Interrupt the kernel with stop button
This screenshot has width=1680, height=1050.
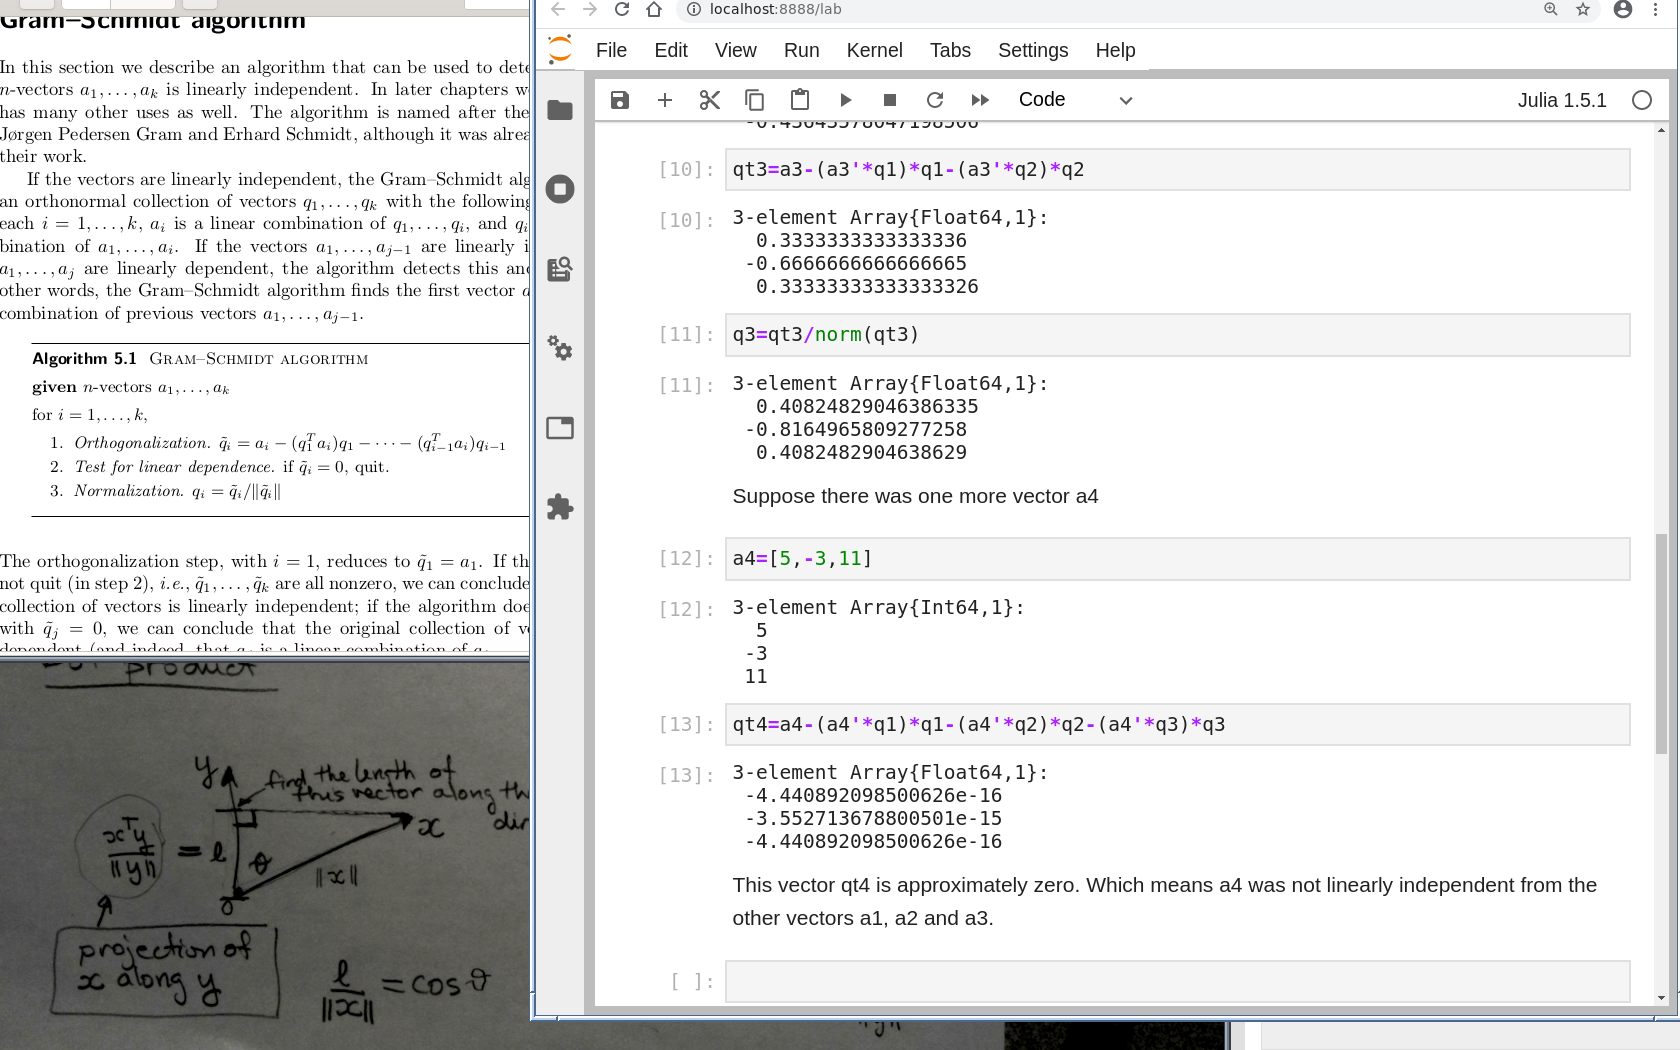(890, 100)
